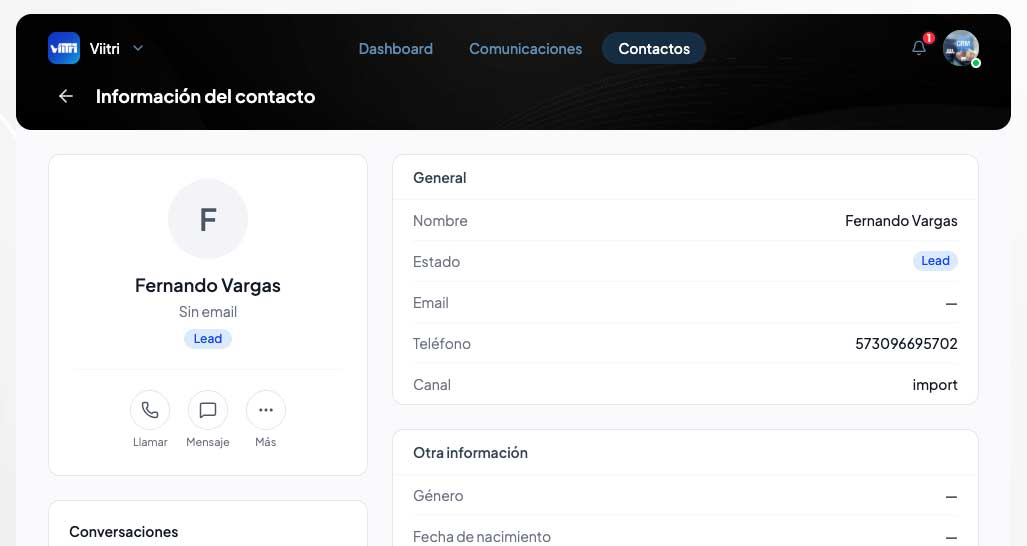Click the Llamar phone icon

pyautogui.click(x=150, y=410)
